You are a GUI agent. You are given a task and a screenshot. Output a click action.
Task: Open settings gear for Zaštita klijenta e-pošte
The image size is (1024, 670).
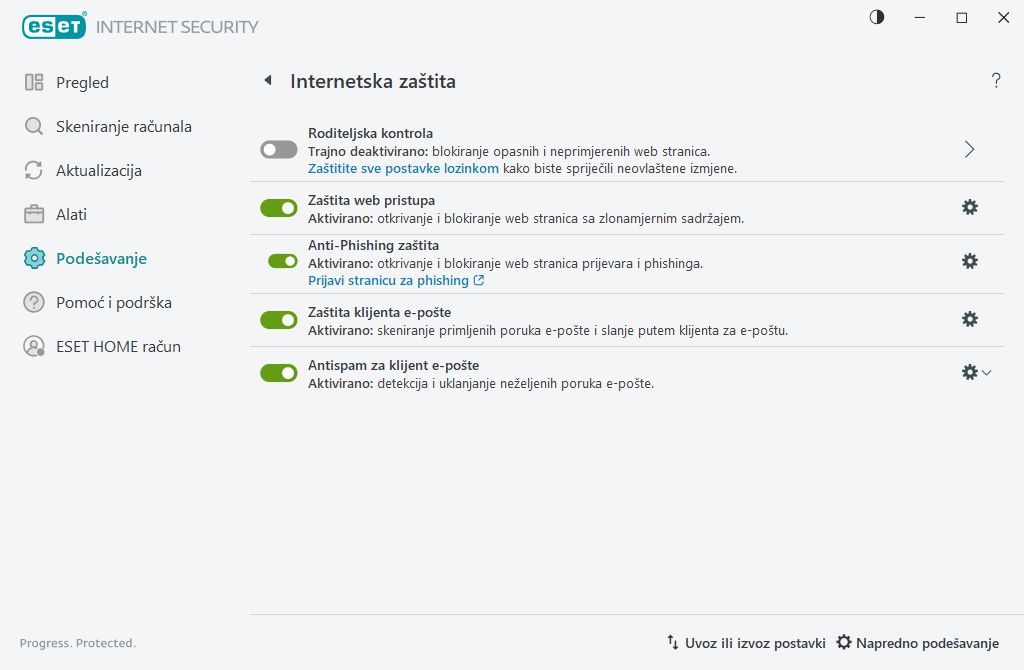click(x=969, y=319)
